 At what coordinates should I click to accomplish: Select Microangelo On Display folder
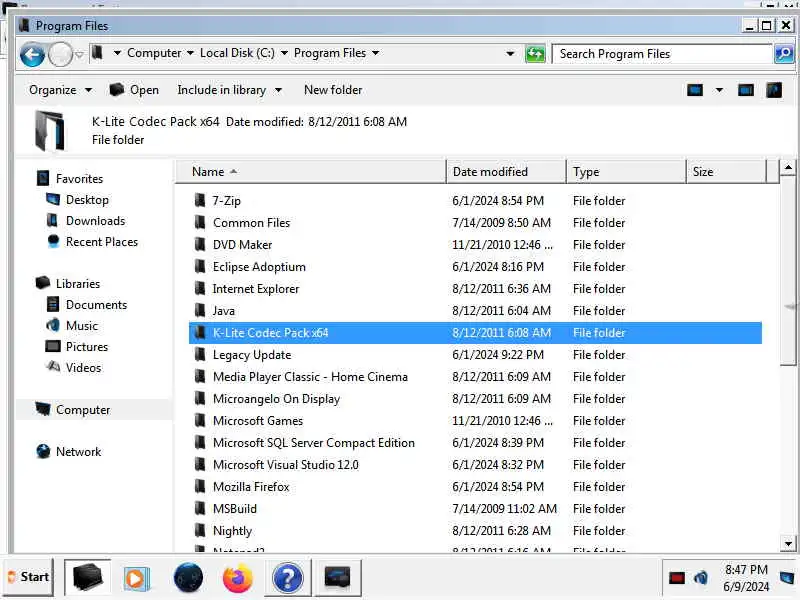(276, 398)
